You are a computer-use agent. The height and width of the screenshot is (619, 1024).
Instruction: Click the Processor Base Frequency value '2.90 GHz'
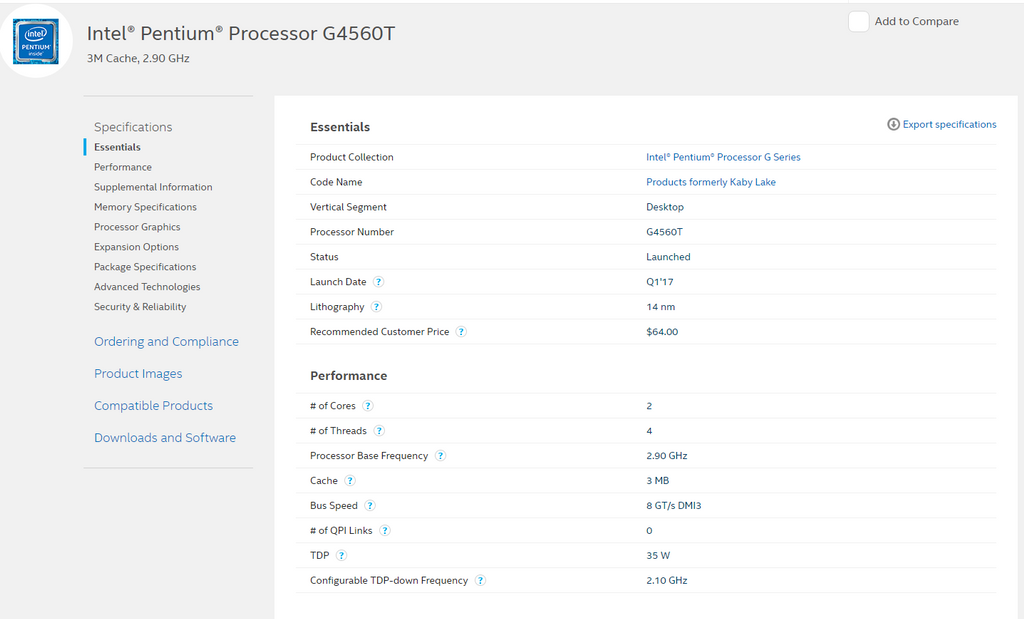click(667, 456)
